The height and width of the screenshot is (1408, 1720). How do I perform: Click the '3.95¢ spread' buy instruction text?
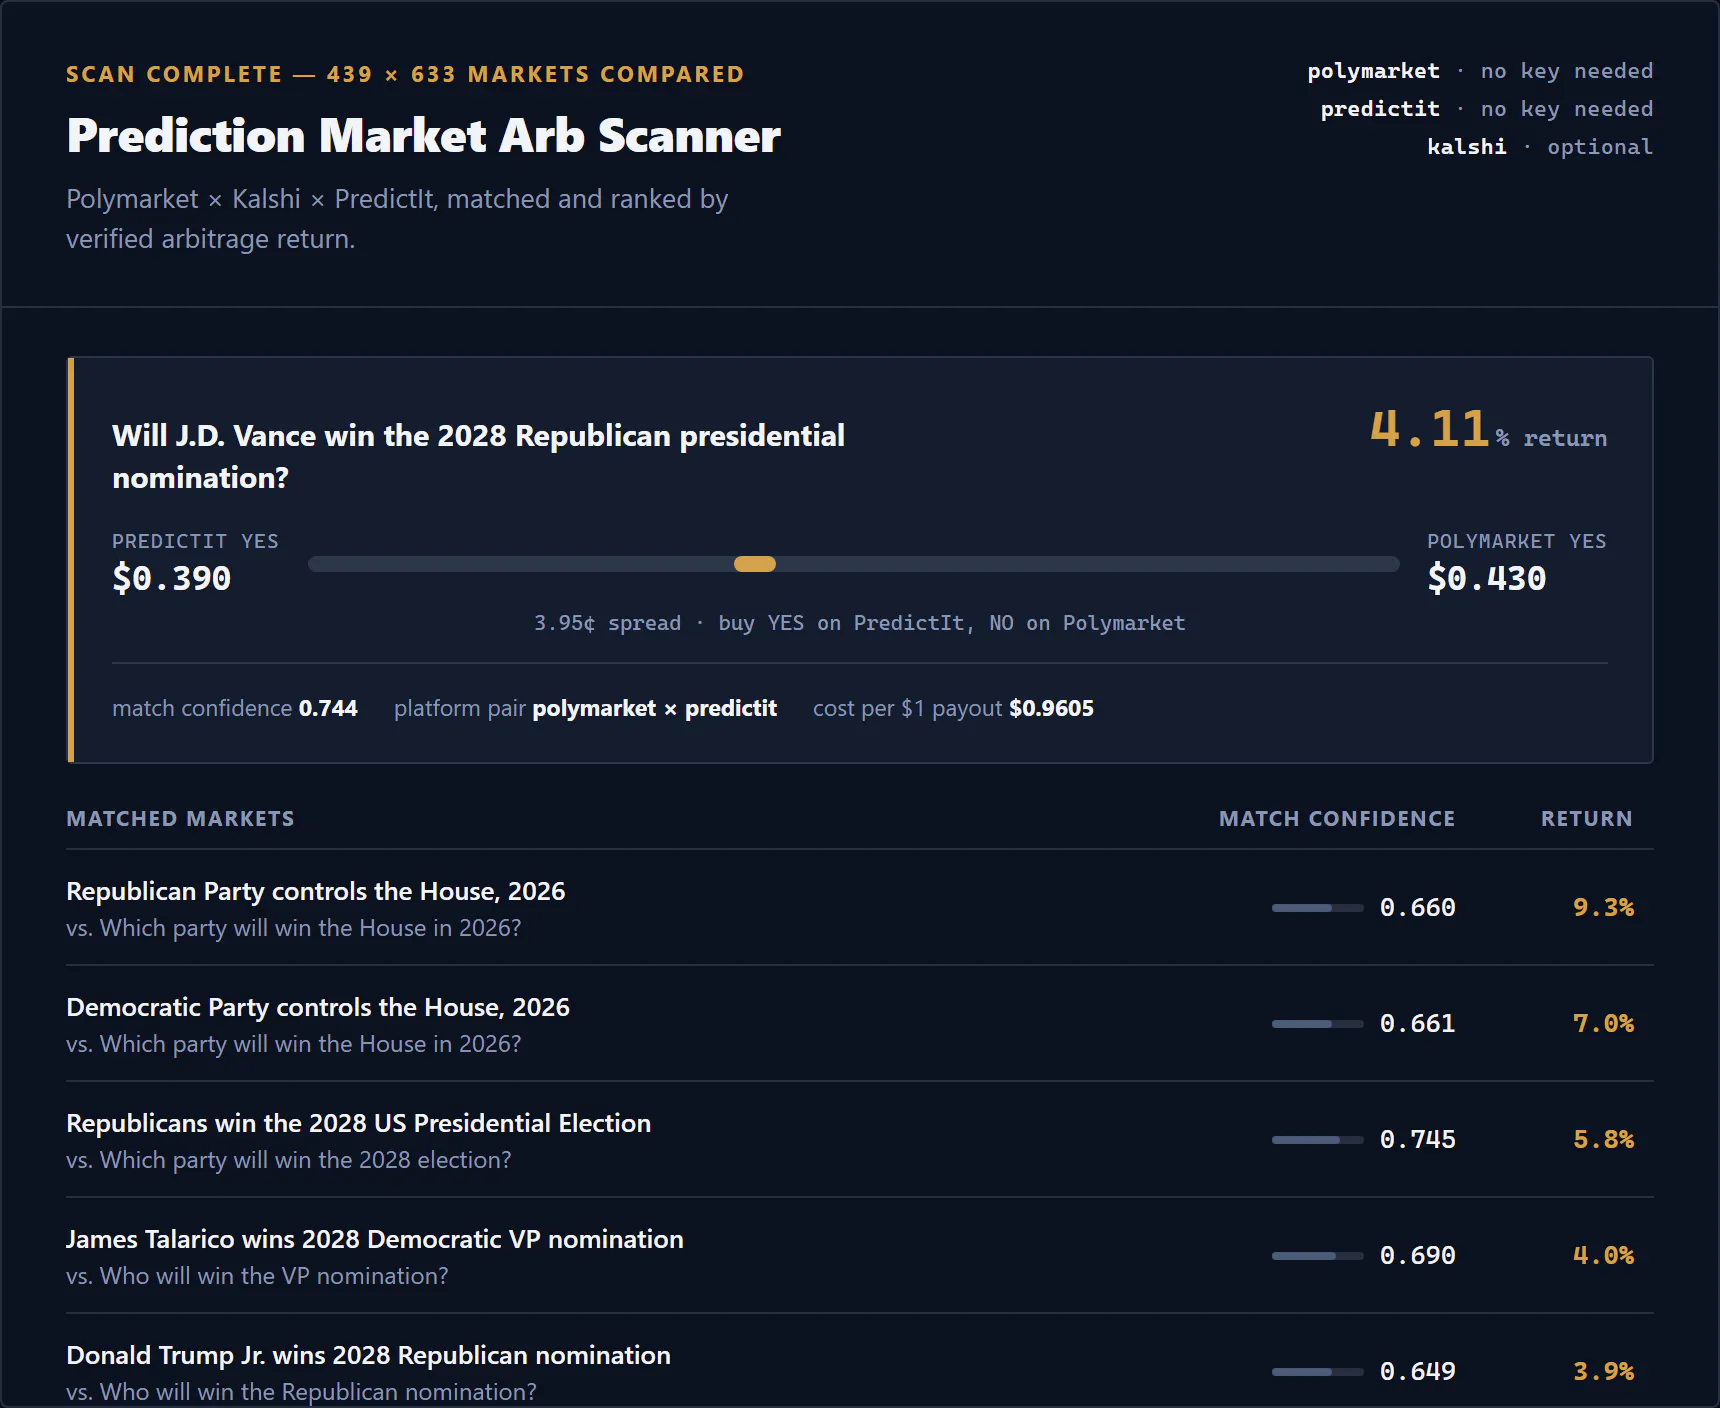click(x=860, y=623)
